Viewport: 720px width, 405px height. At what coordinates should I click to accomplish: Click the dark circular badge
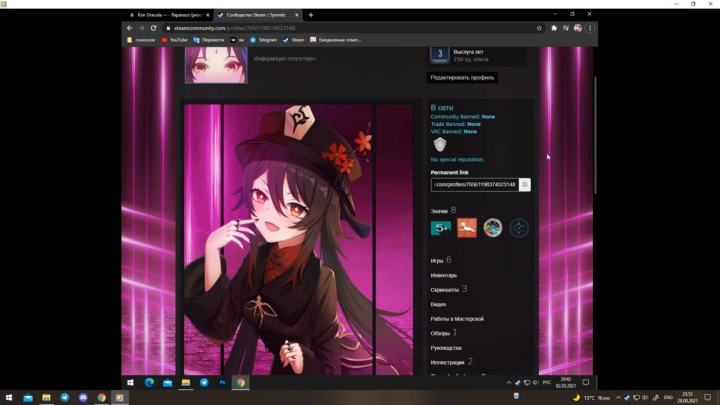(x=519, y=228)
